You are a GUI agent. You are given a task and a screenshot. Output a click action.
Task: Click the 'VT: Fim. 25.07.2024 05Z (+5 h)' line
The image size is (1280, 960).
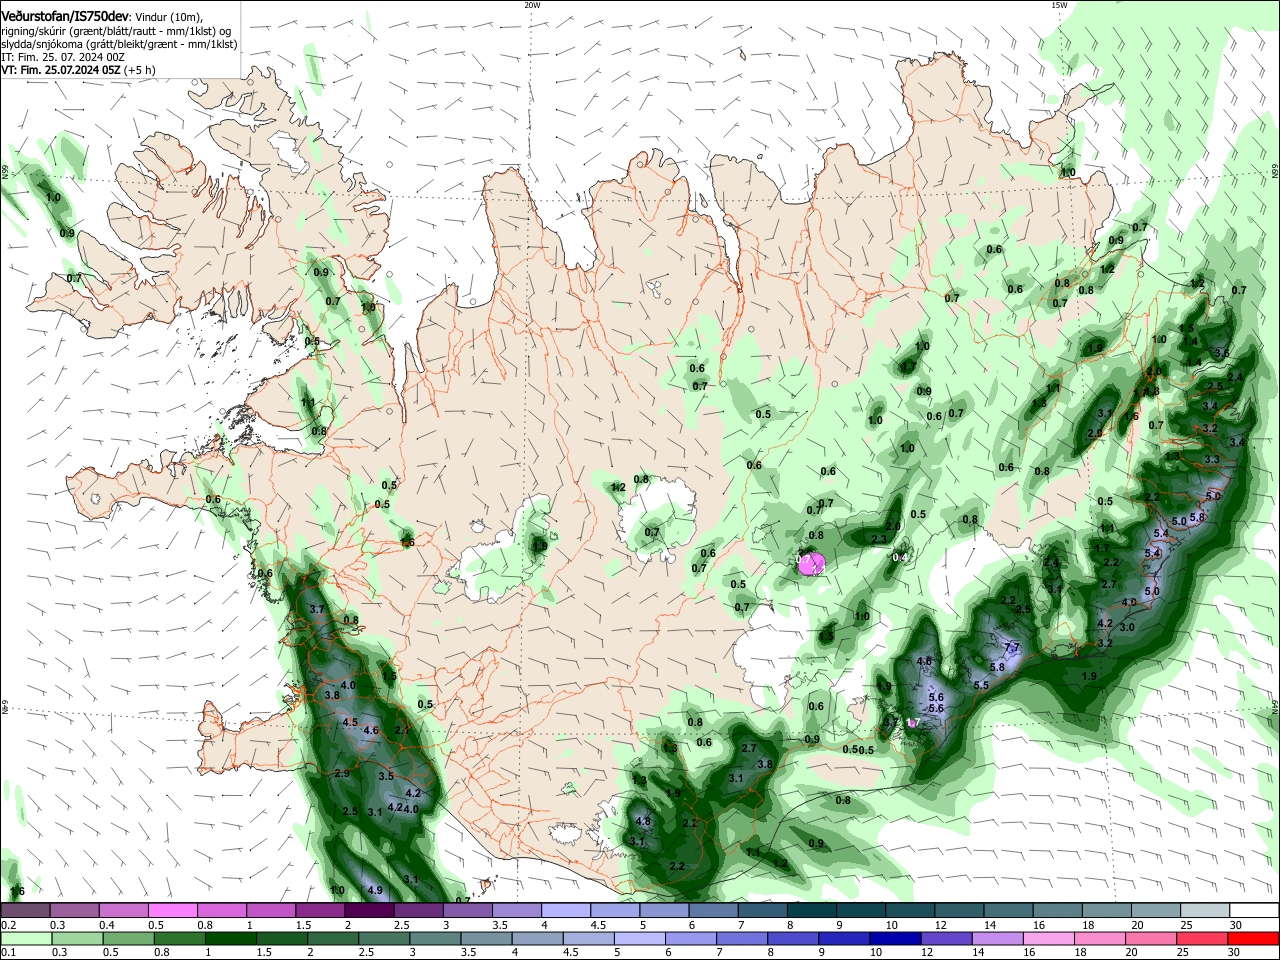(79, 70)
